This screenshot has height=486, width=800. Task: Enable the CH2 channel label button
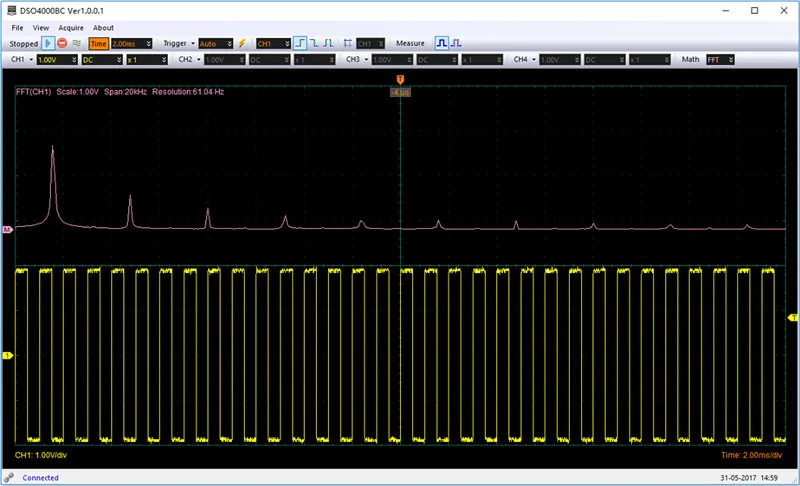click(185, 60)
